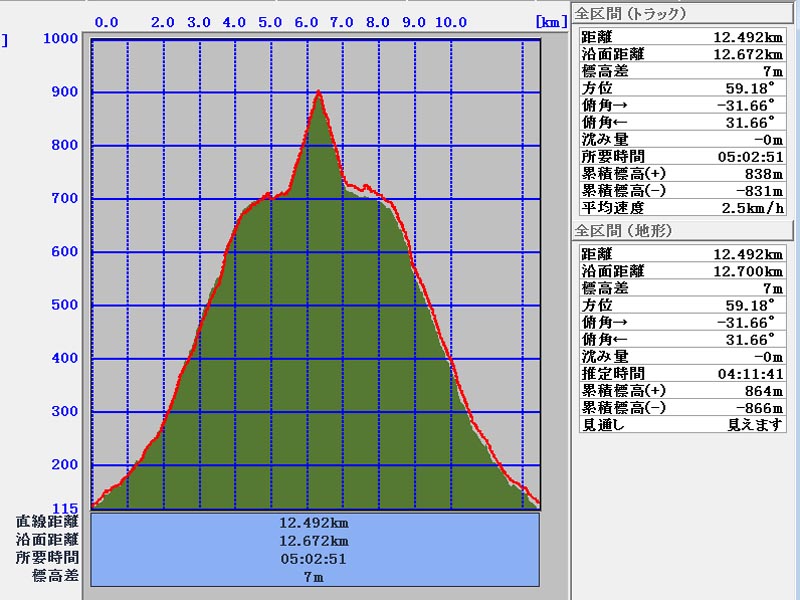Click the 500 elevation axis label

pos(66,305)
